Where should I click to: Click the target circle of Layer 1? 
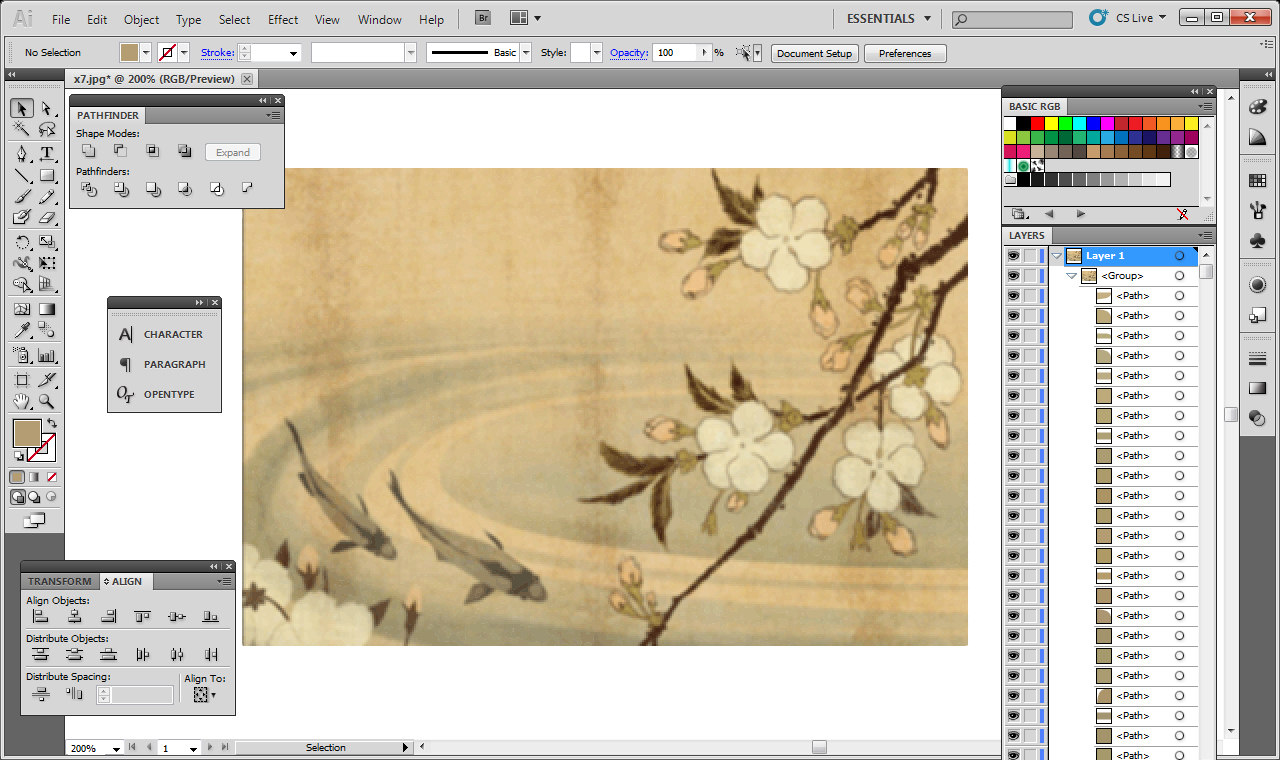1180,256
